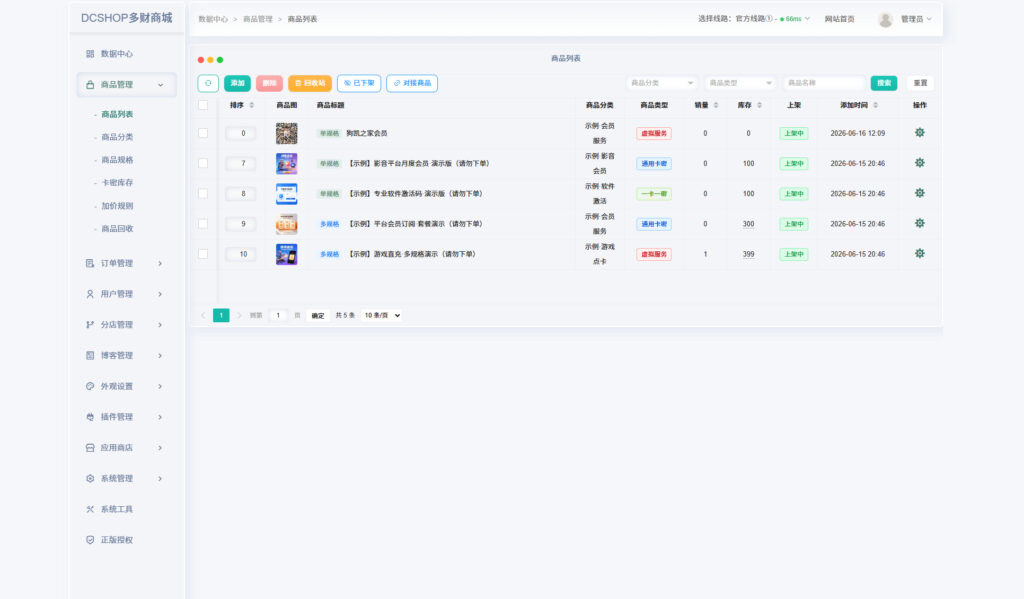Check the box for 游戏直充 row
The width and height of the screenshot is (1024, 599).
203,253
